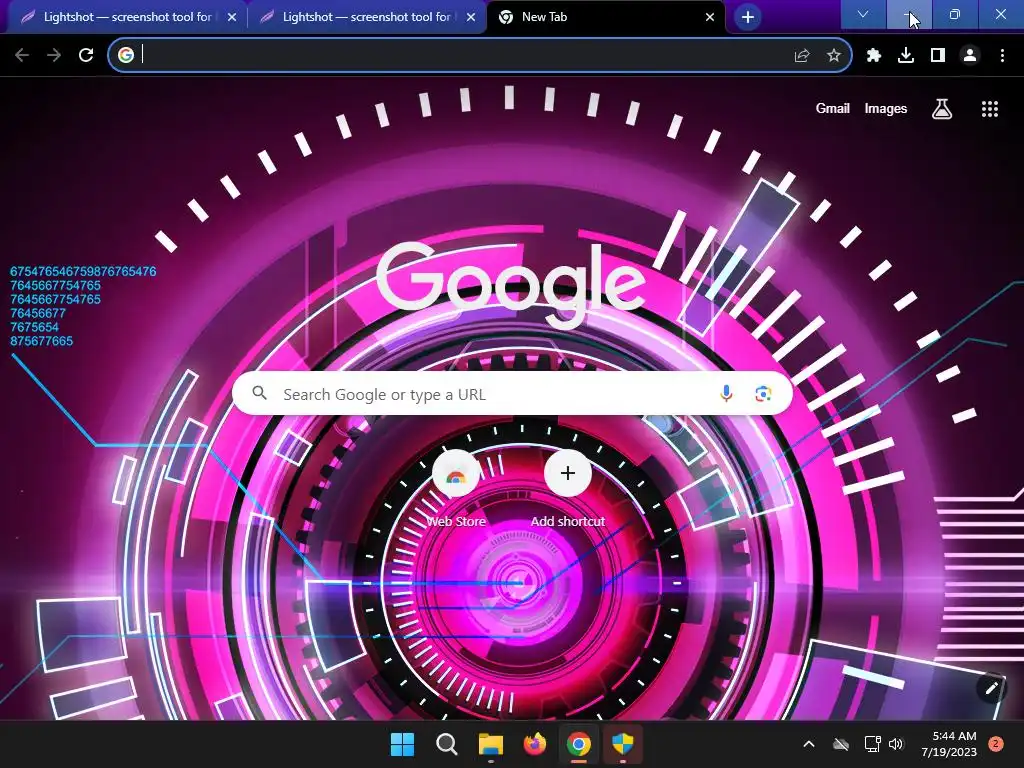This screenshot has height=768, width=1024.
Task: Show hidden system tray icons
Action: [x=808, y=744]
